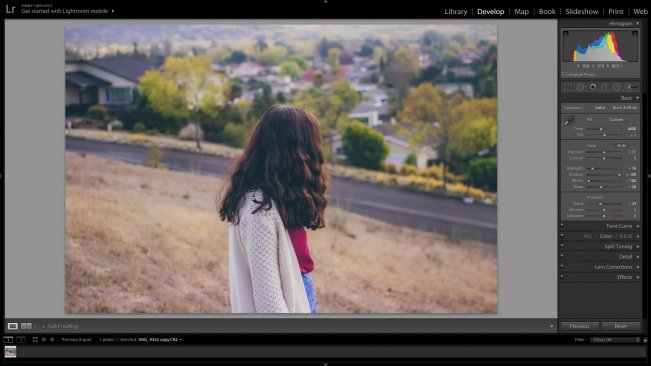Select the Spot Removal tool icon
651x366 pixels.
(x=580, y=87)
